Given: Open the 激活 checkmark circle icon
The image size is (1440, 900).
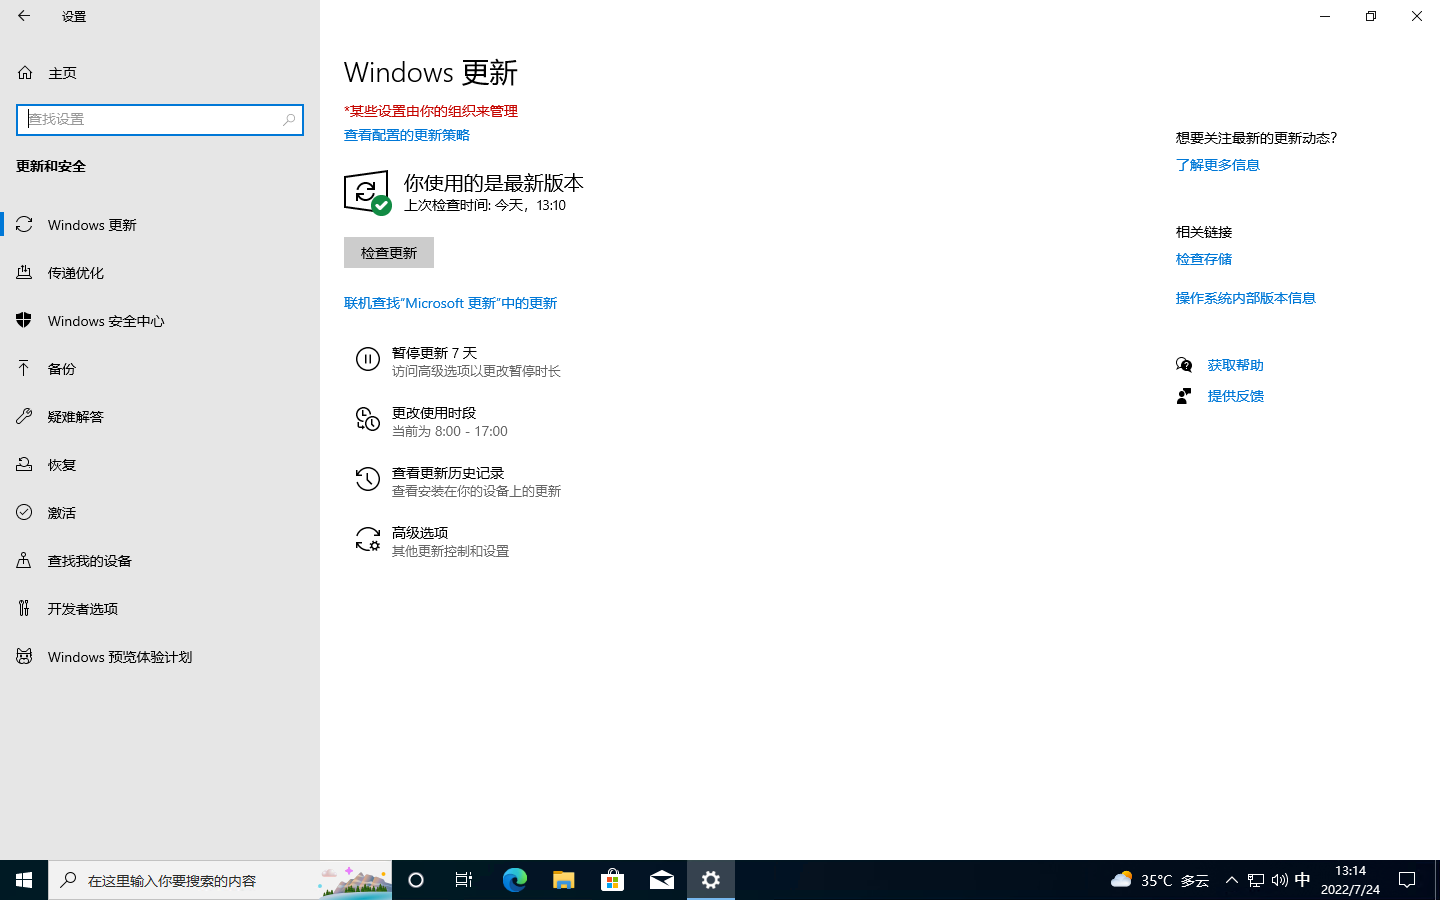Looking at the screenshot, I should point(25,512).
